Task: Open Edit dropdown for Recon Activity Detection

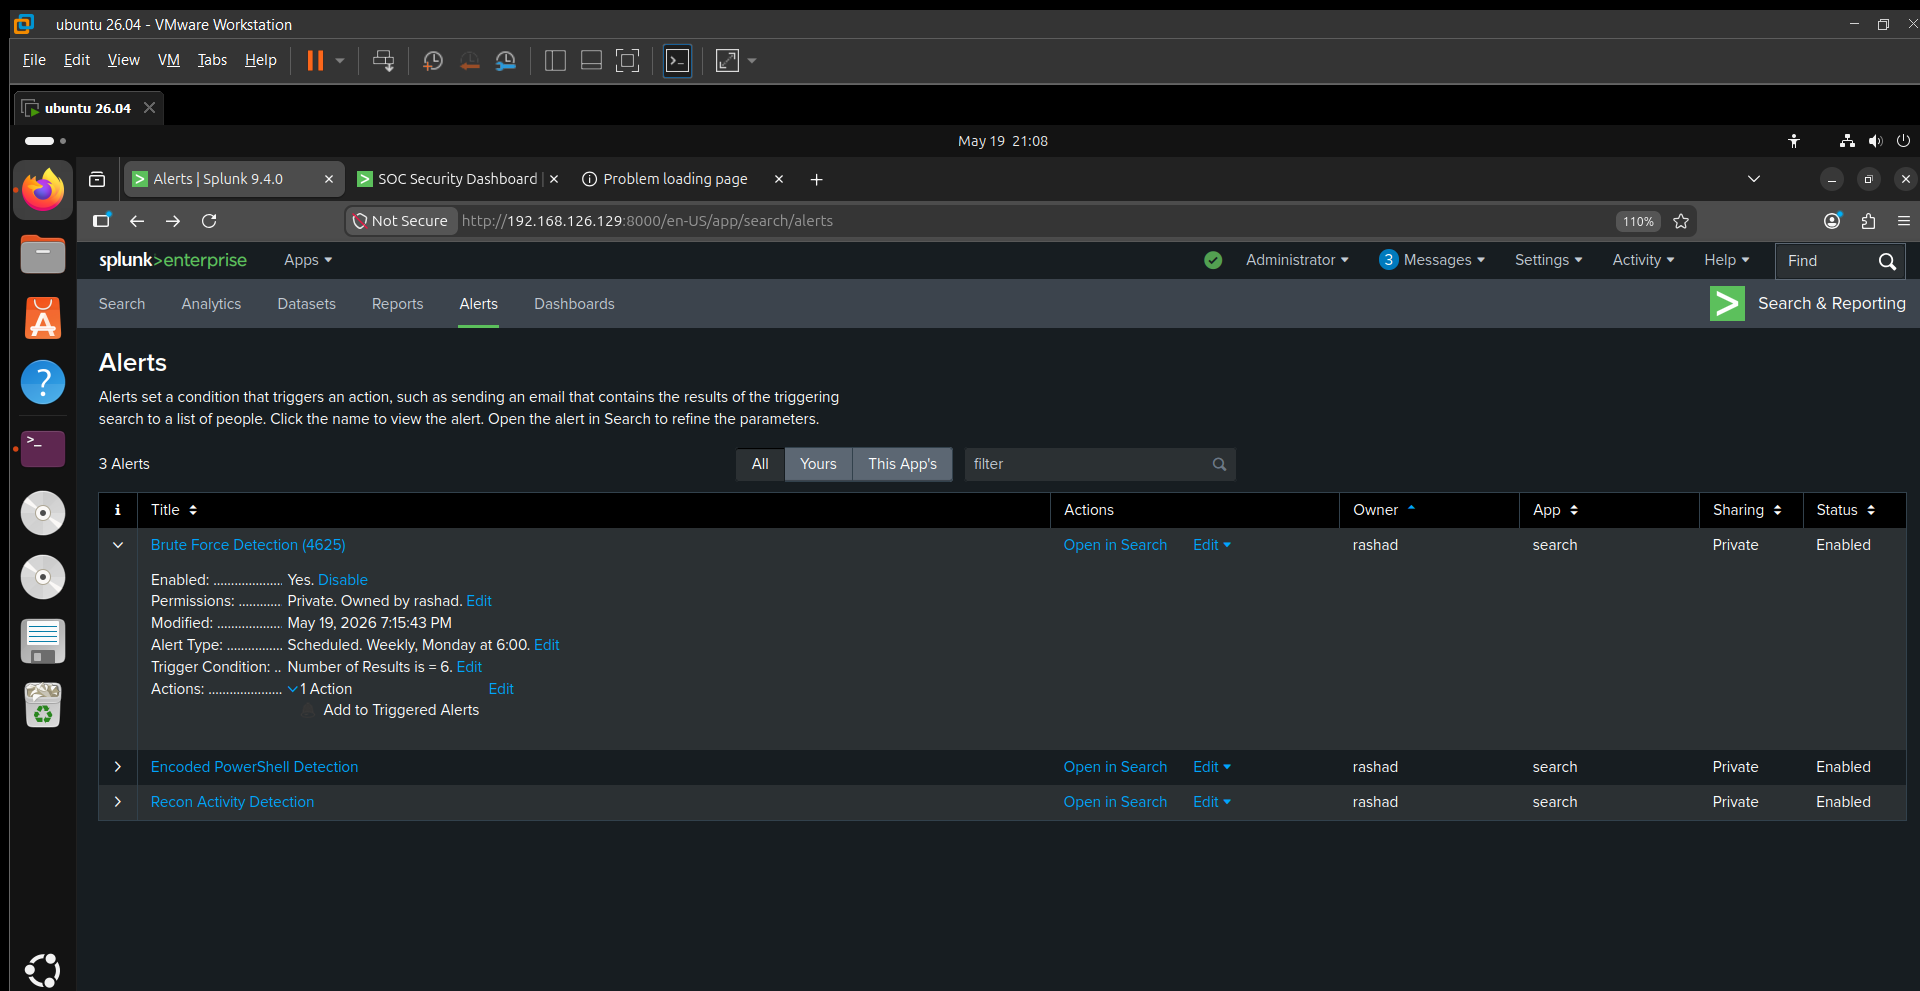Action: click(x=1212, y=802)
